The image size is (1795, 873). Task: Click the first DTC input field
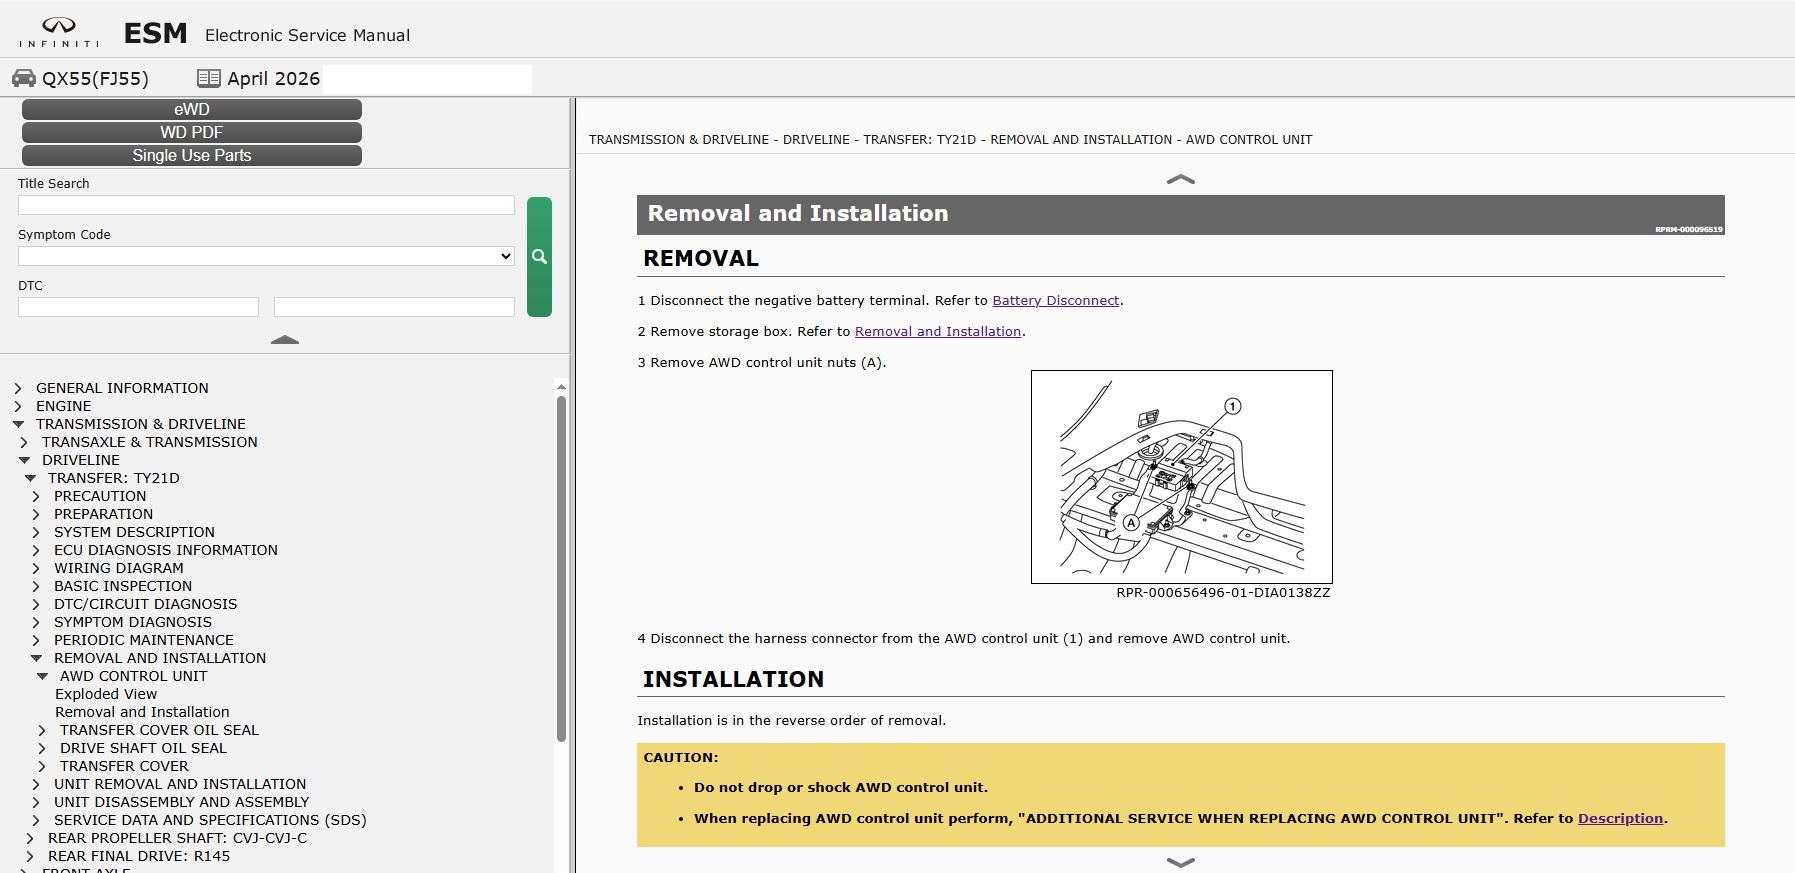[x=138, y=307]
